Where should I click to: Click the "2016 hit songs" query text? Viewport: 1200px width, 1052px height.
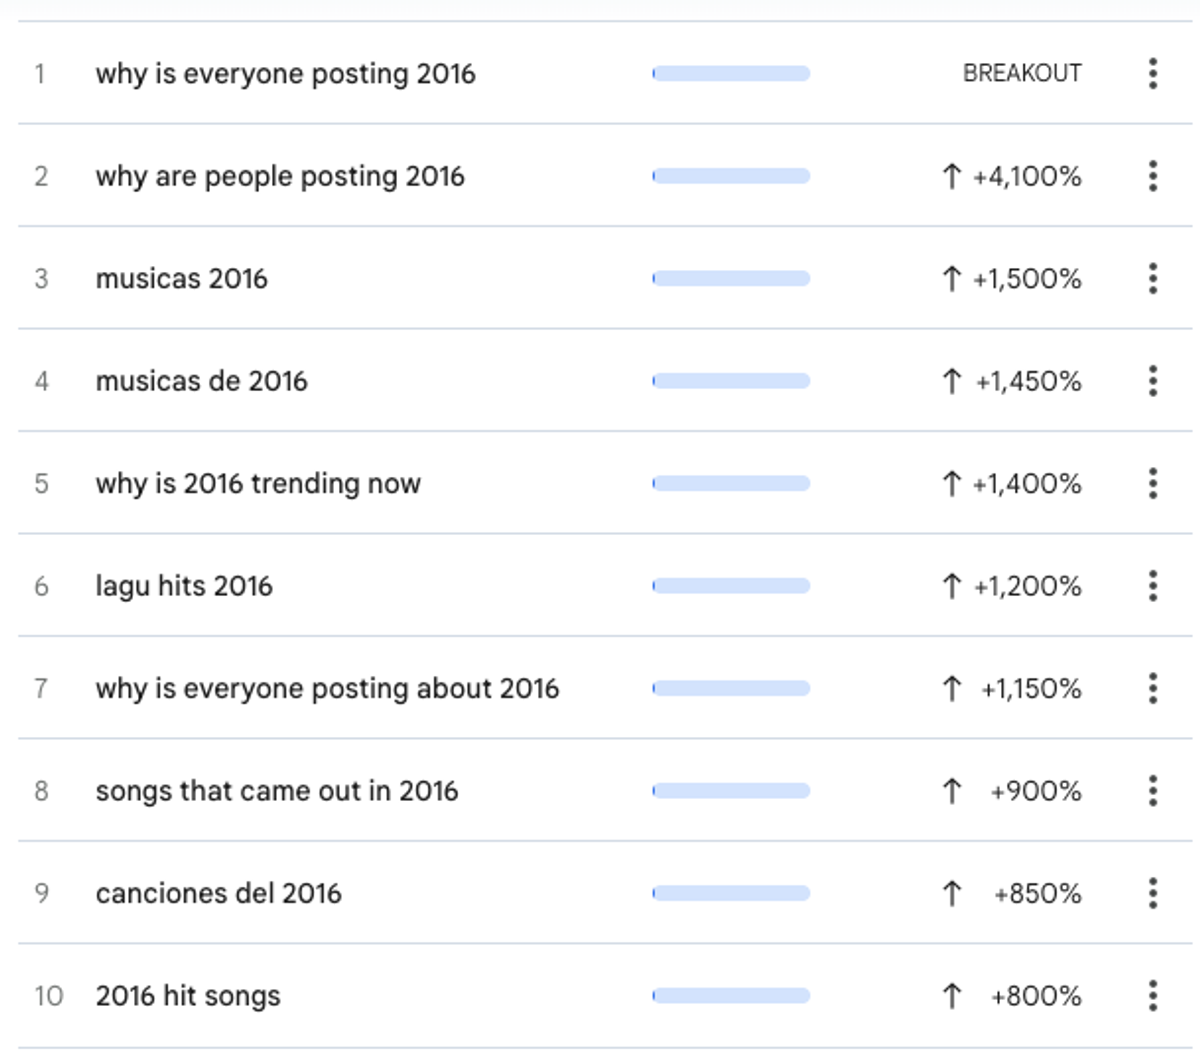[x=188, y=997]
